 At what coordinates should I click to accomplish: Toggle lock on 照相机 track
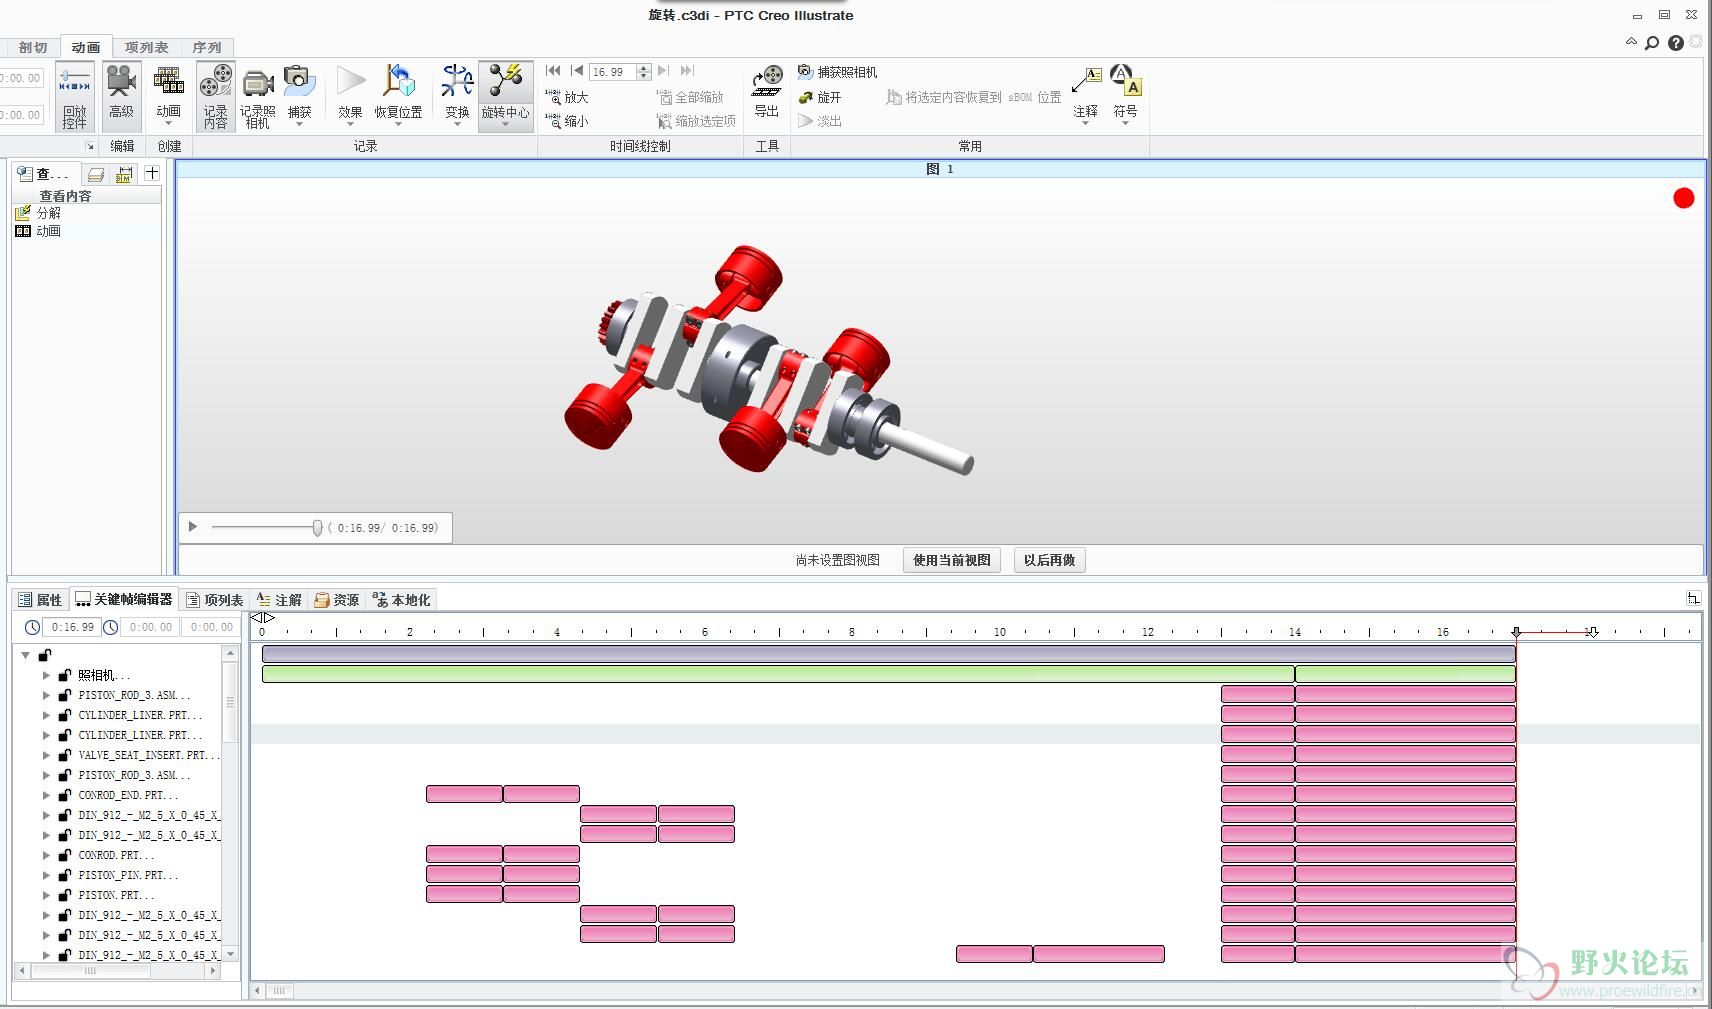pos(65,675)
